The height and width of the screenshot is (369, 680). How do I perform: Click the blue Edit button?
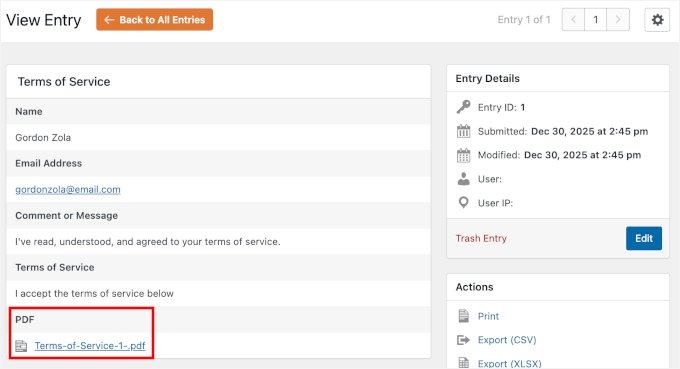pos(644,238)
